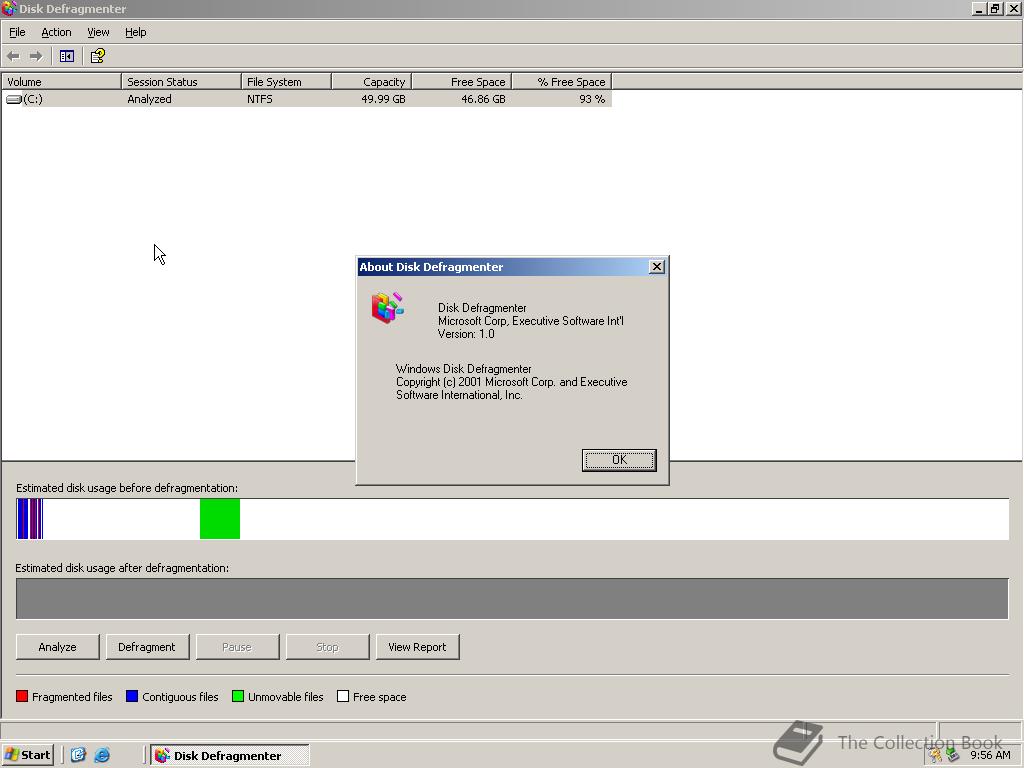Click the Fragmented files legend label
Image resolution: width=1024 pixels, height=768 pixels.
pyautogui.click(x=72, y=697)
